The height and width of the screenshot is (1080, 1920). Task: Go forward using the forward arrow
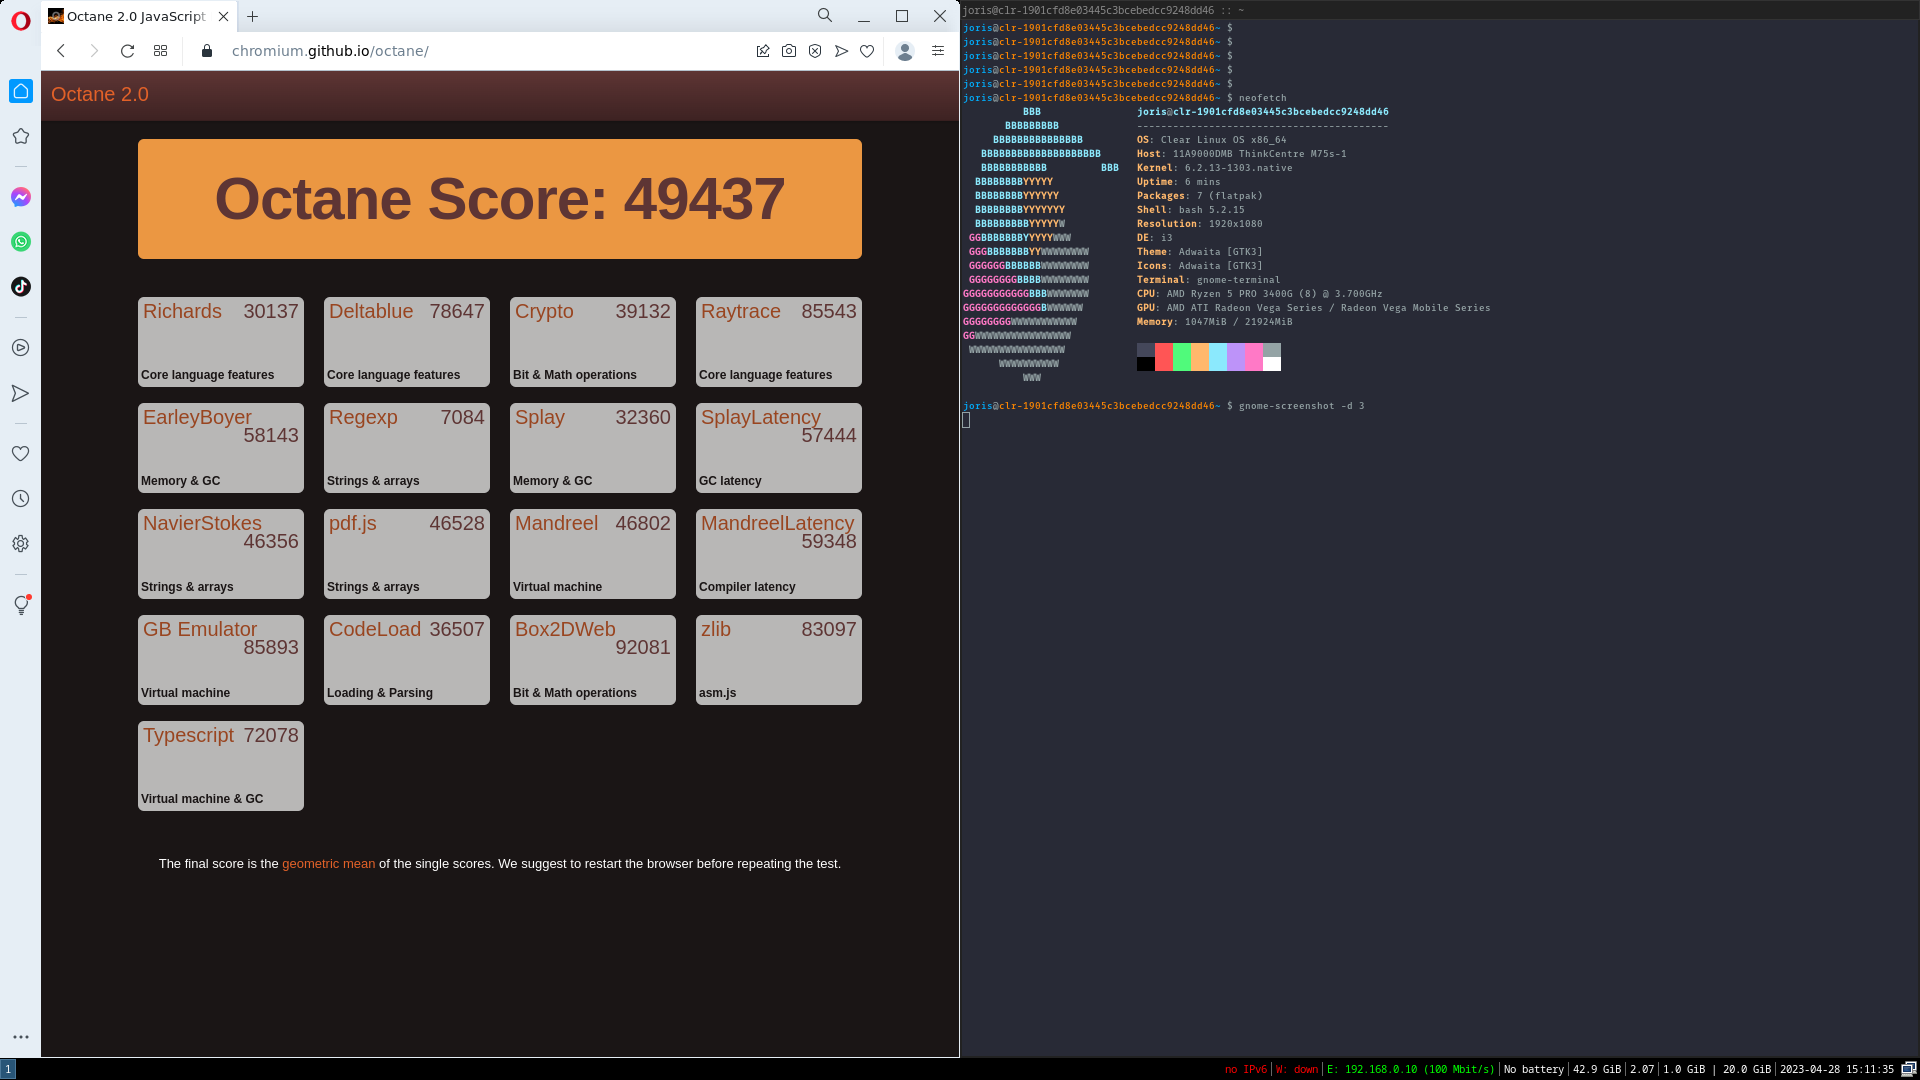click(94, 51)
